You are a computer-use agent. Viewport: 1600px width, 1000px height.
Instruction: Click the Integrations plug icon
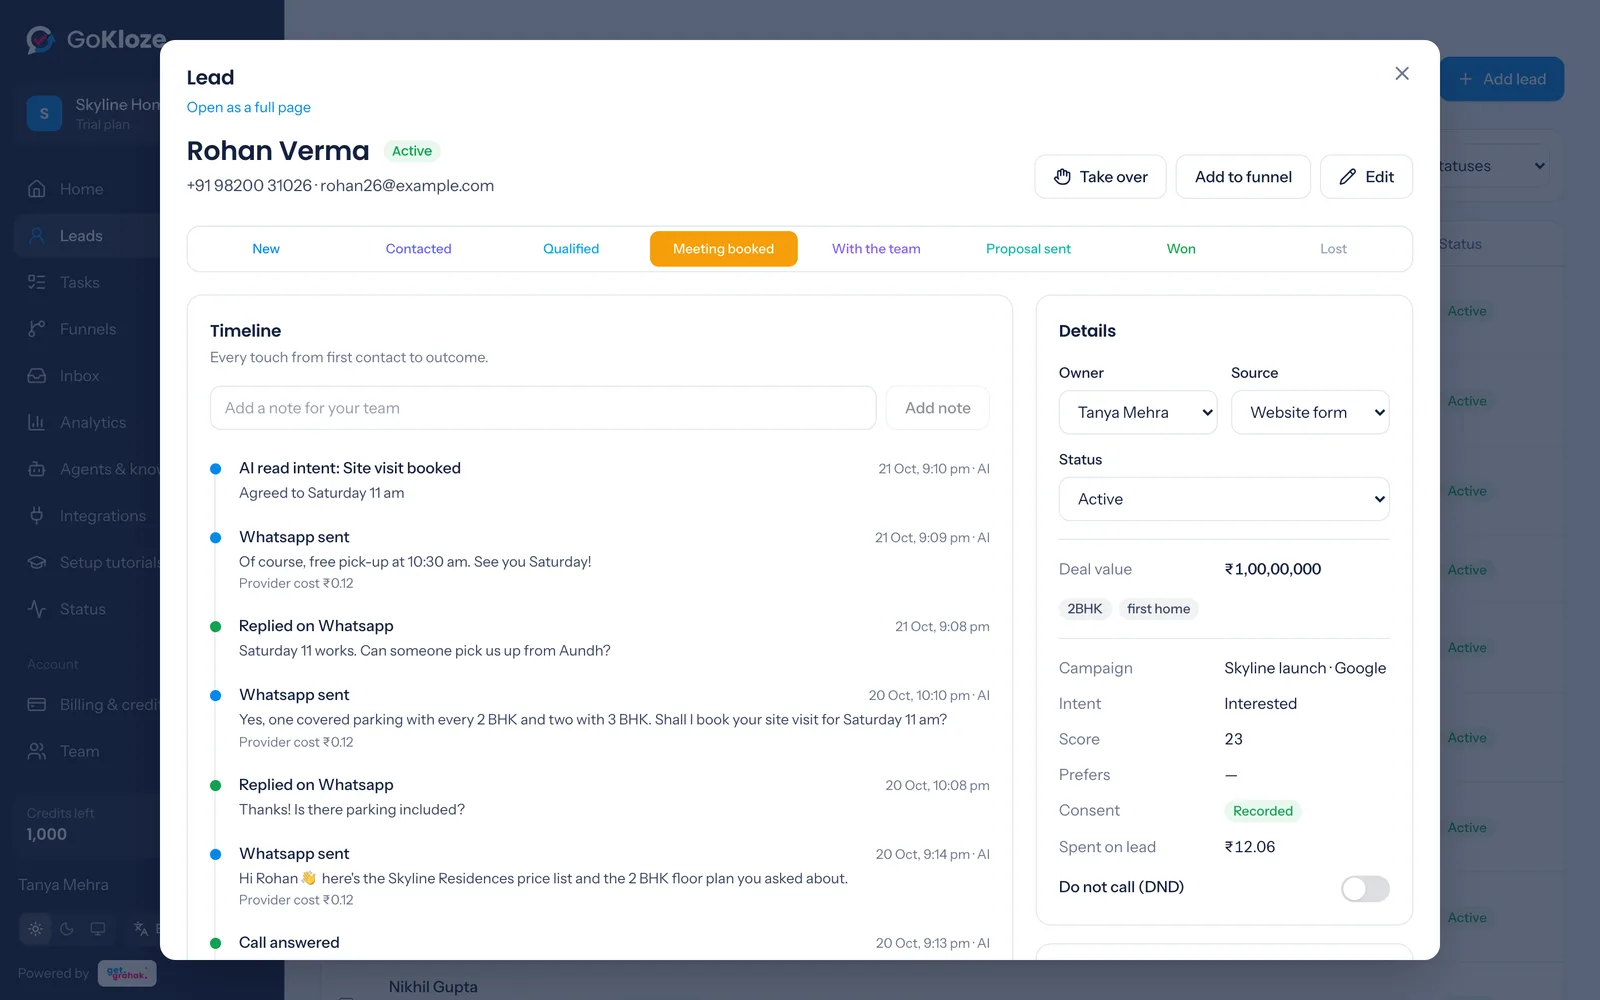point(37,516)
